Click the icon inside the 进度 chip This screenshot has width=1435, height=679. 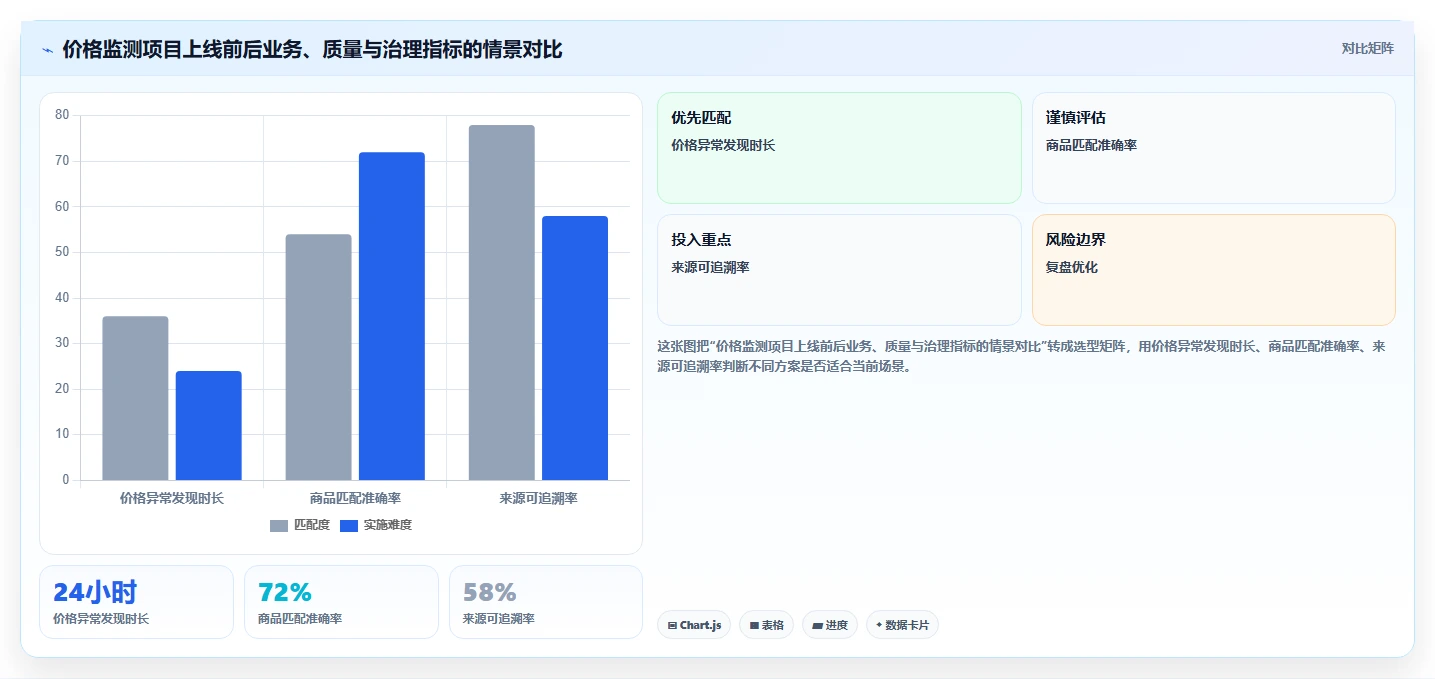[817, 626]
